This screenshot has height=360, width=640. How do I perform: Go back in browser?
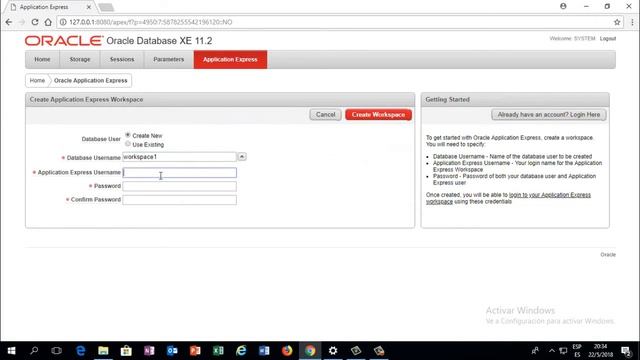(x=9, y=22)
